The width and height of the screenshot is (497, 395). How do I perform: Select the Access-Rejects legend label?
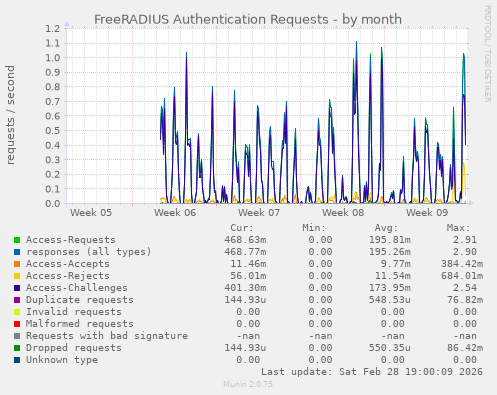point(68,276)
